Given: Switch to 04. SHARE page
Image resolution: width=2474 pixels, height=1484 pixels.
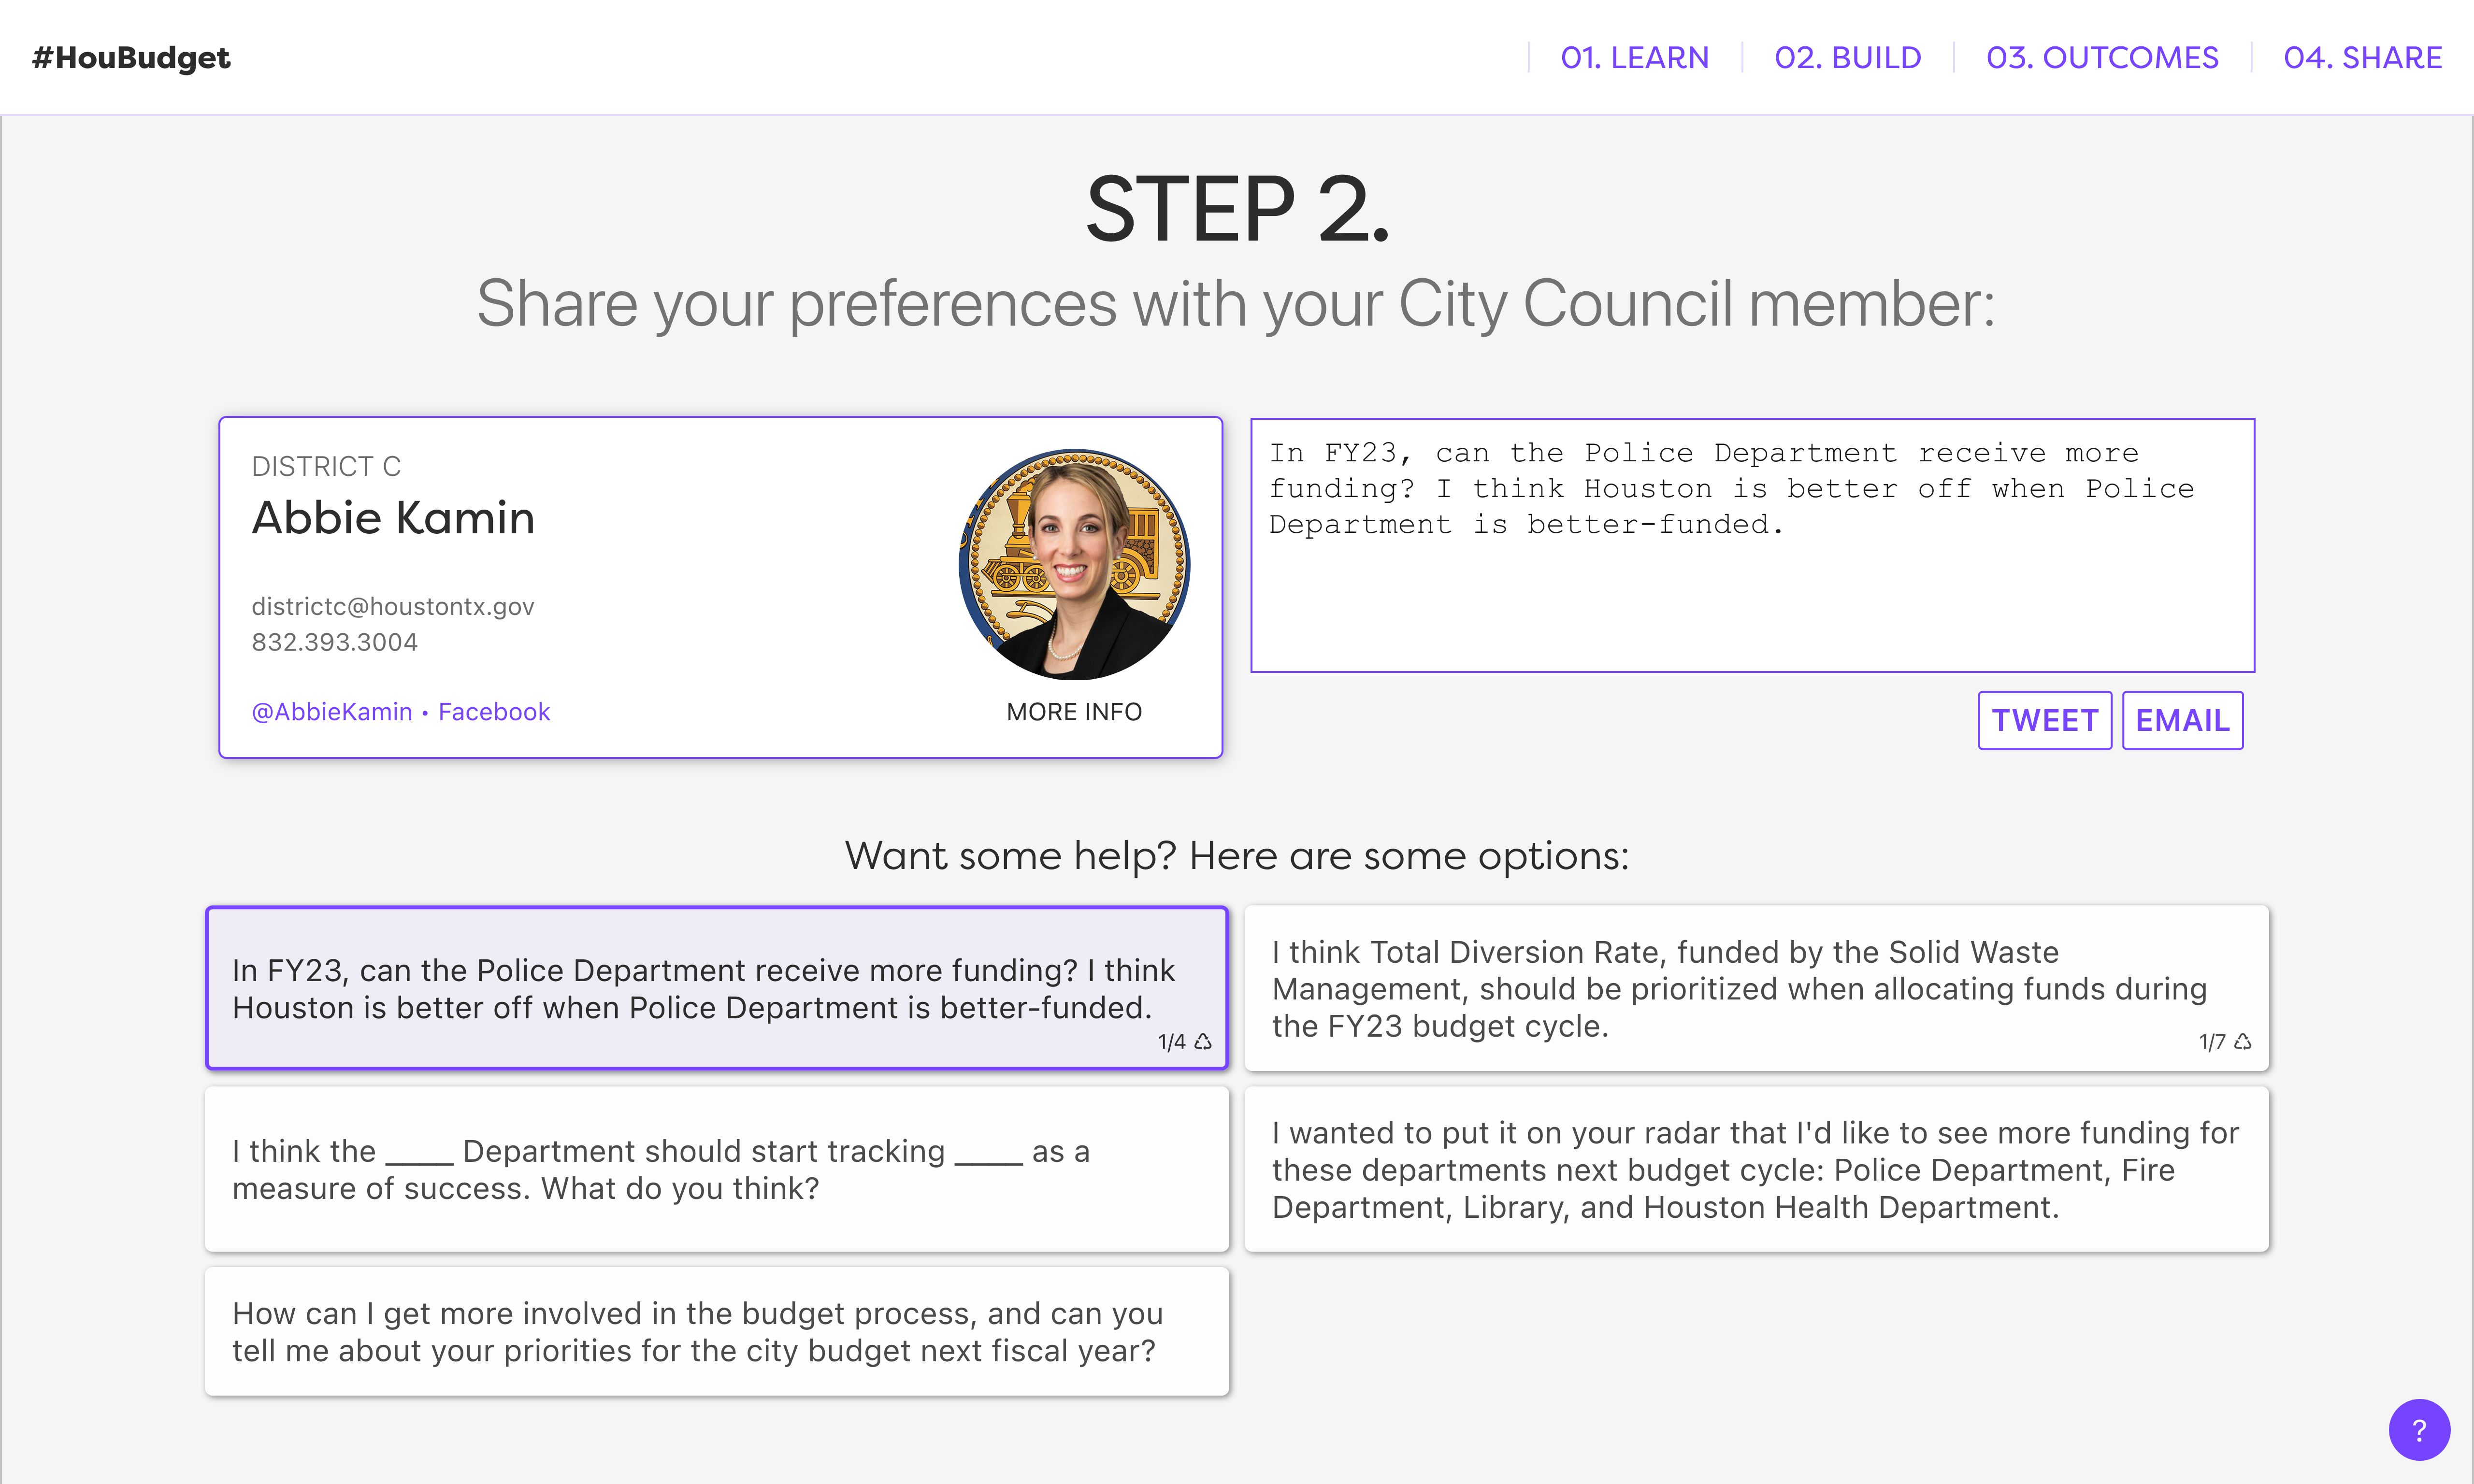Looking at the screenshot, I should [2362, 58].
